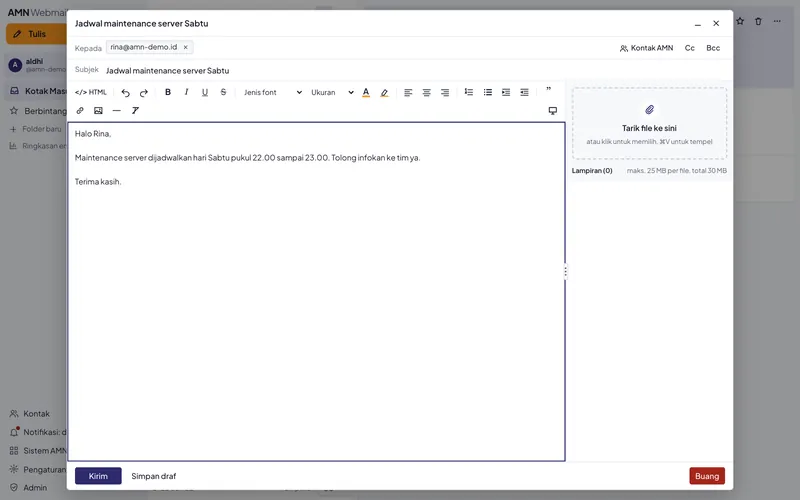Add Bcc recipients field
800x500 pixels.
click(713, 48)
